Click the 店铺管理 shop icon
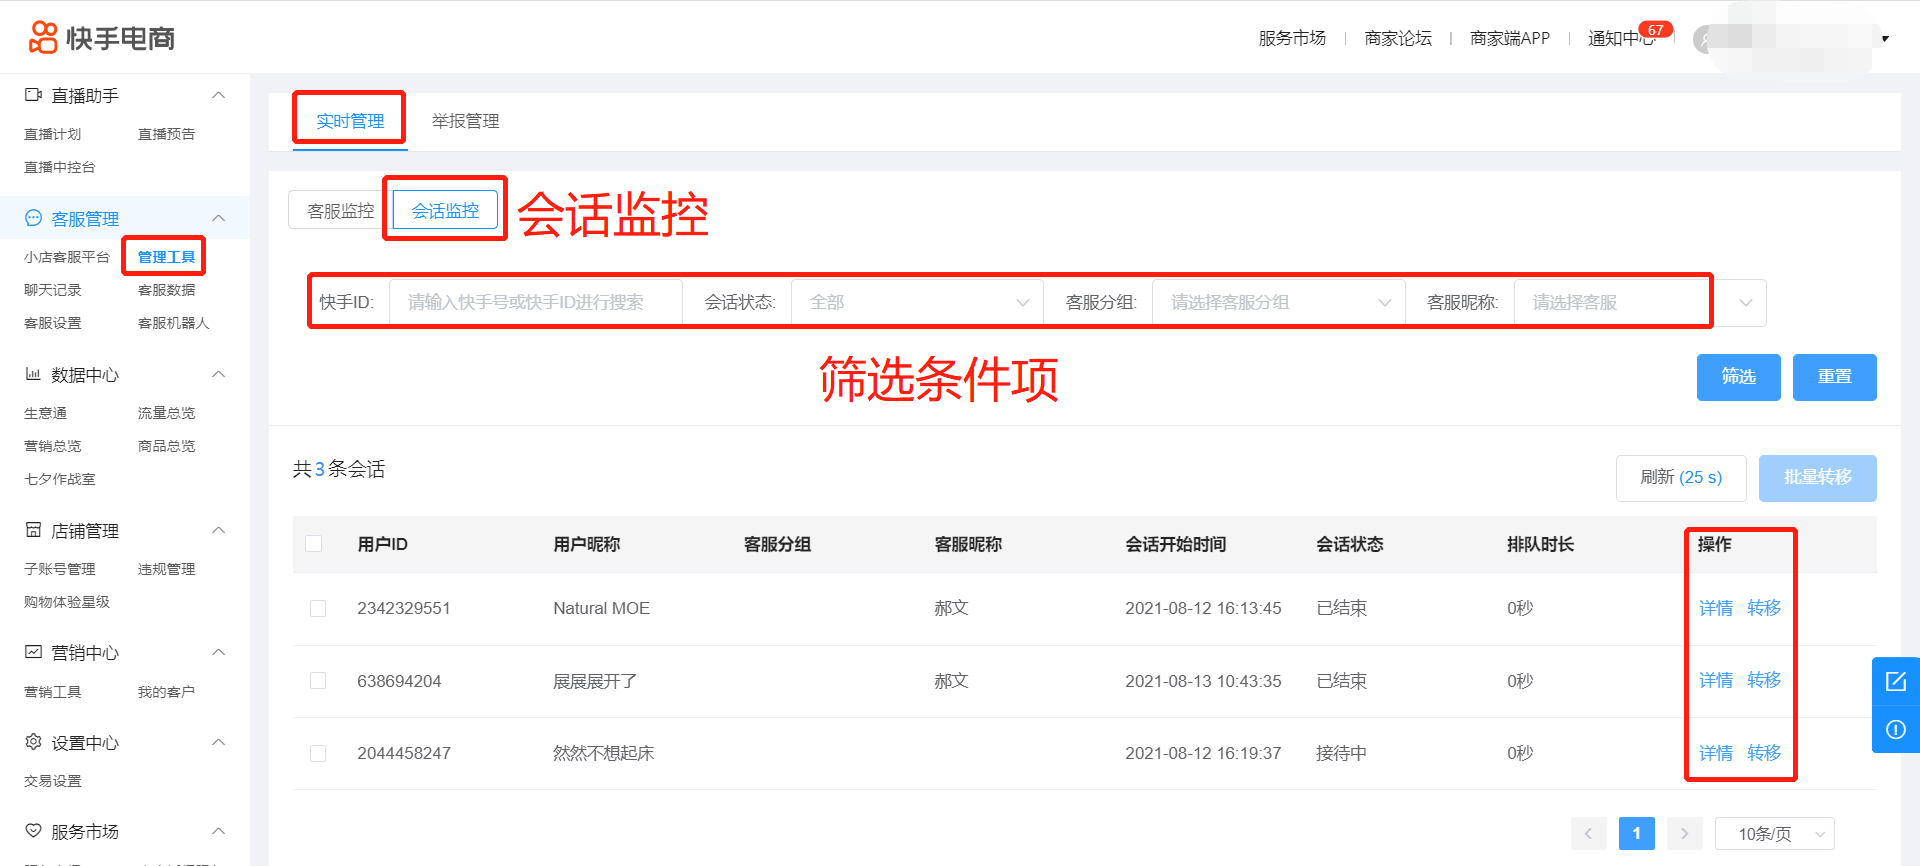The image size is (1920, 866). click(33, 530)
